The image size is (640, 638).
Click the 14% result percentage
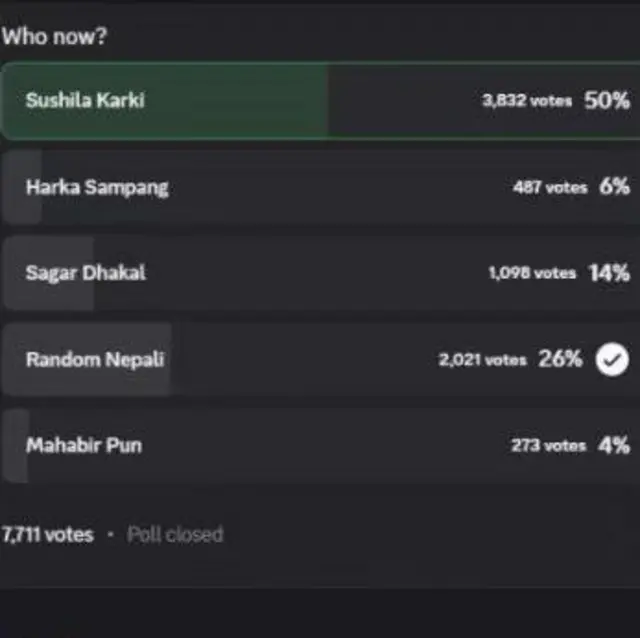pyautogui.click(x=609, y=273)
